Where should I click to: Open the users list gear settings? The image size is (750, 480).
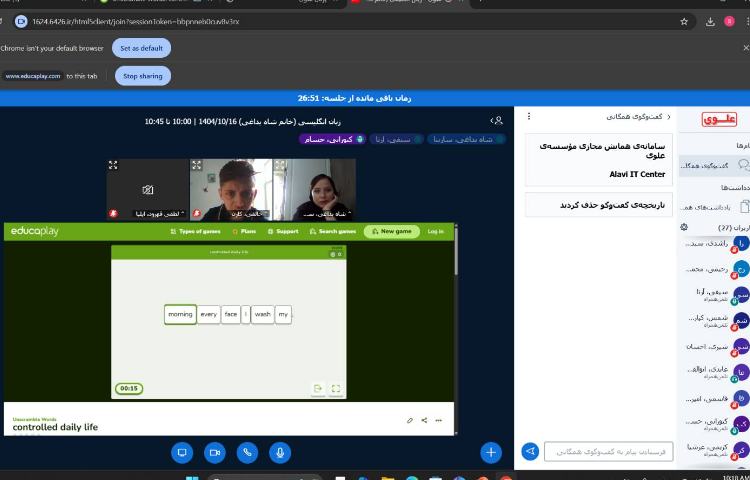tap(684, 227)
